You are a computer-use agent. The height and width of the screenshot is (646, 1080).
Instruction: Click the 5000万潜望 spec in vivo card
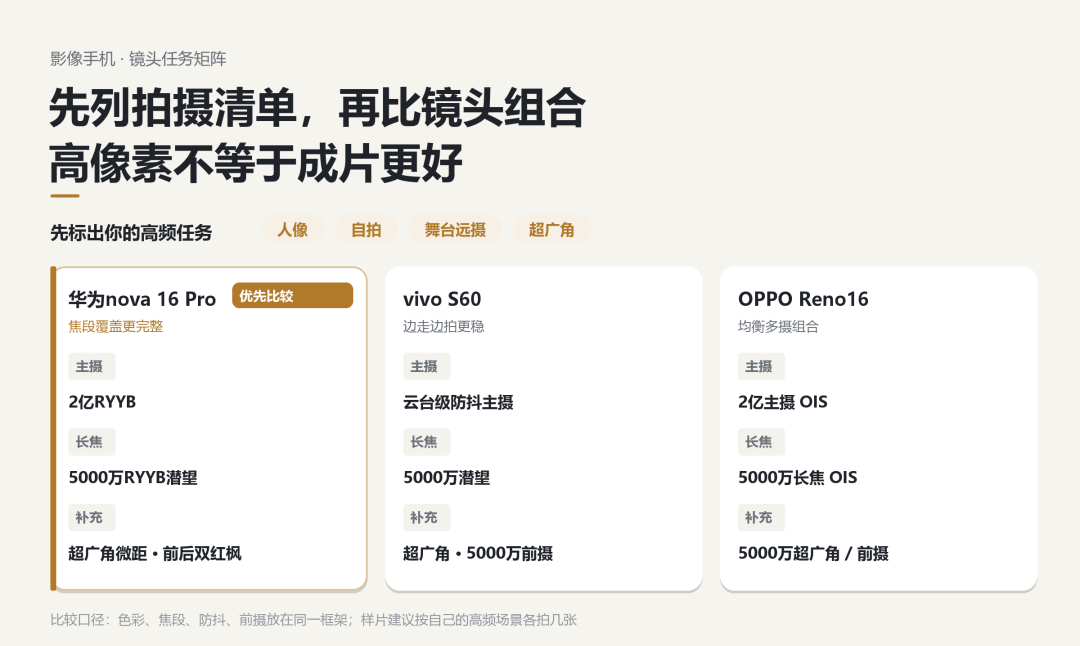coord(446,478)
